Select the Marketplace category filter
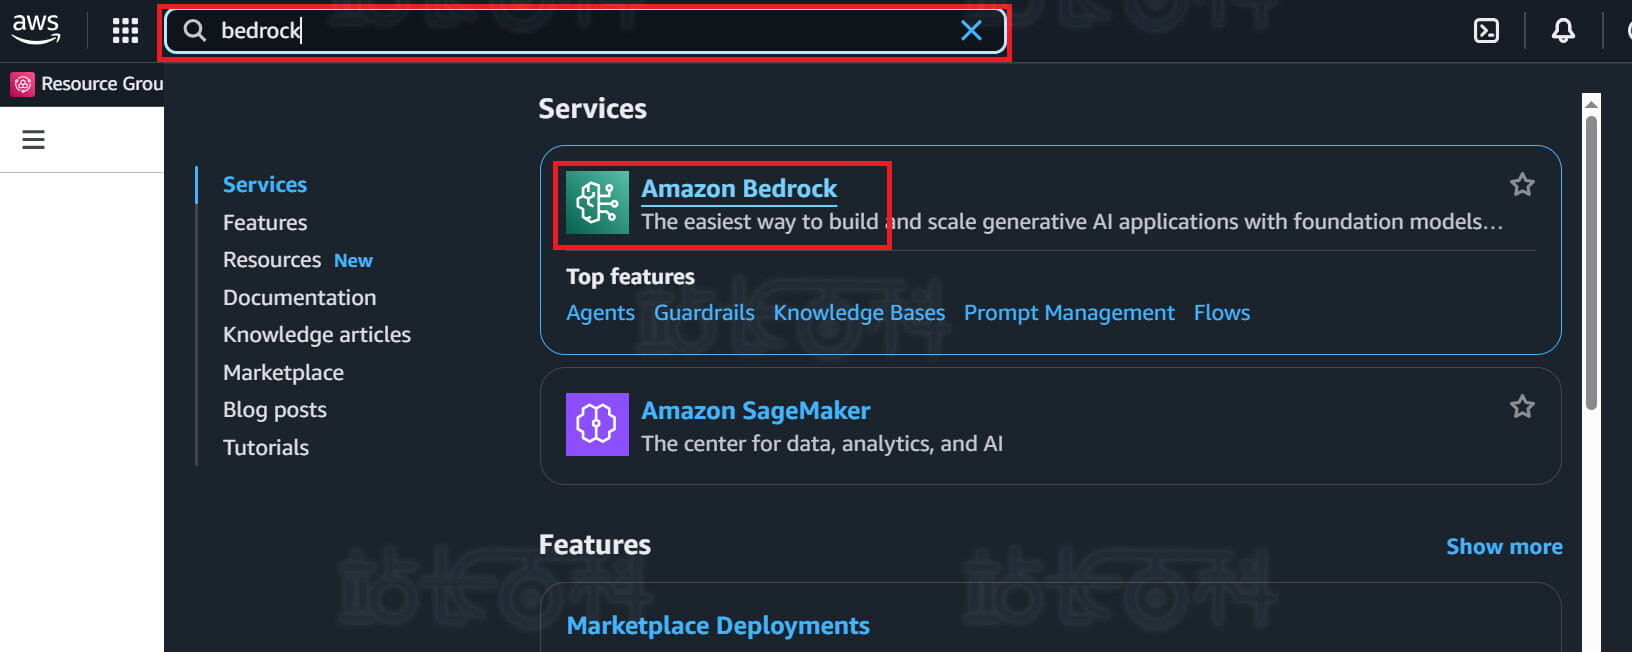This screenshot has width=1632, height=652. pos(283,372)
